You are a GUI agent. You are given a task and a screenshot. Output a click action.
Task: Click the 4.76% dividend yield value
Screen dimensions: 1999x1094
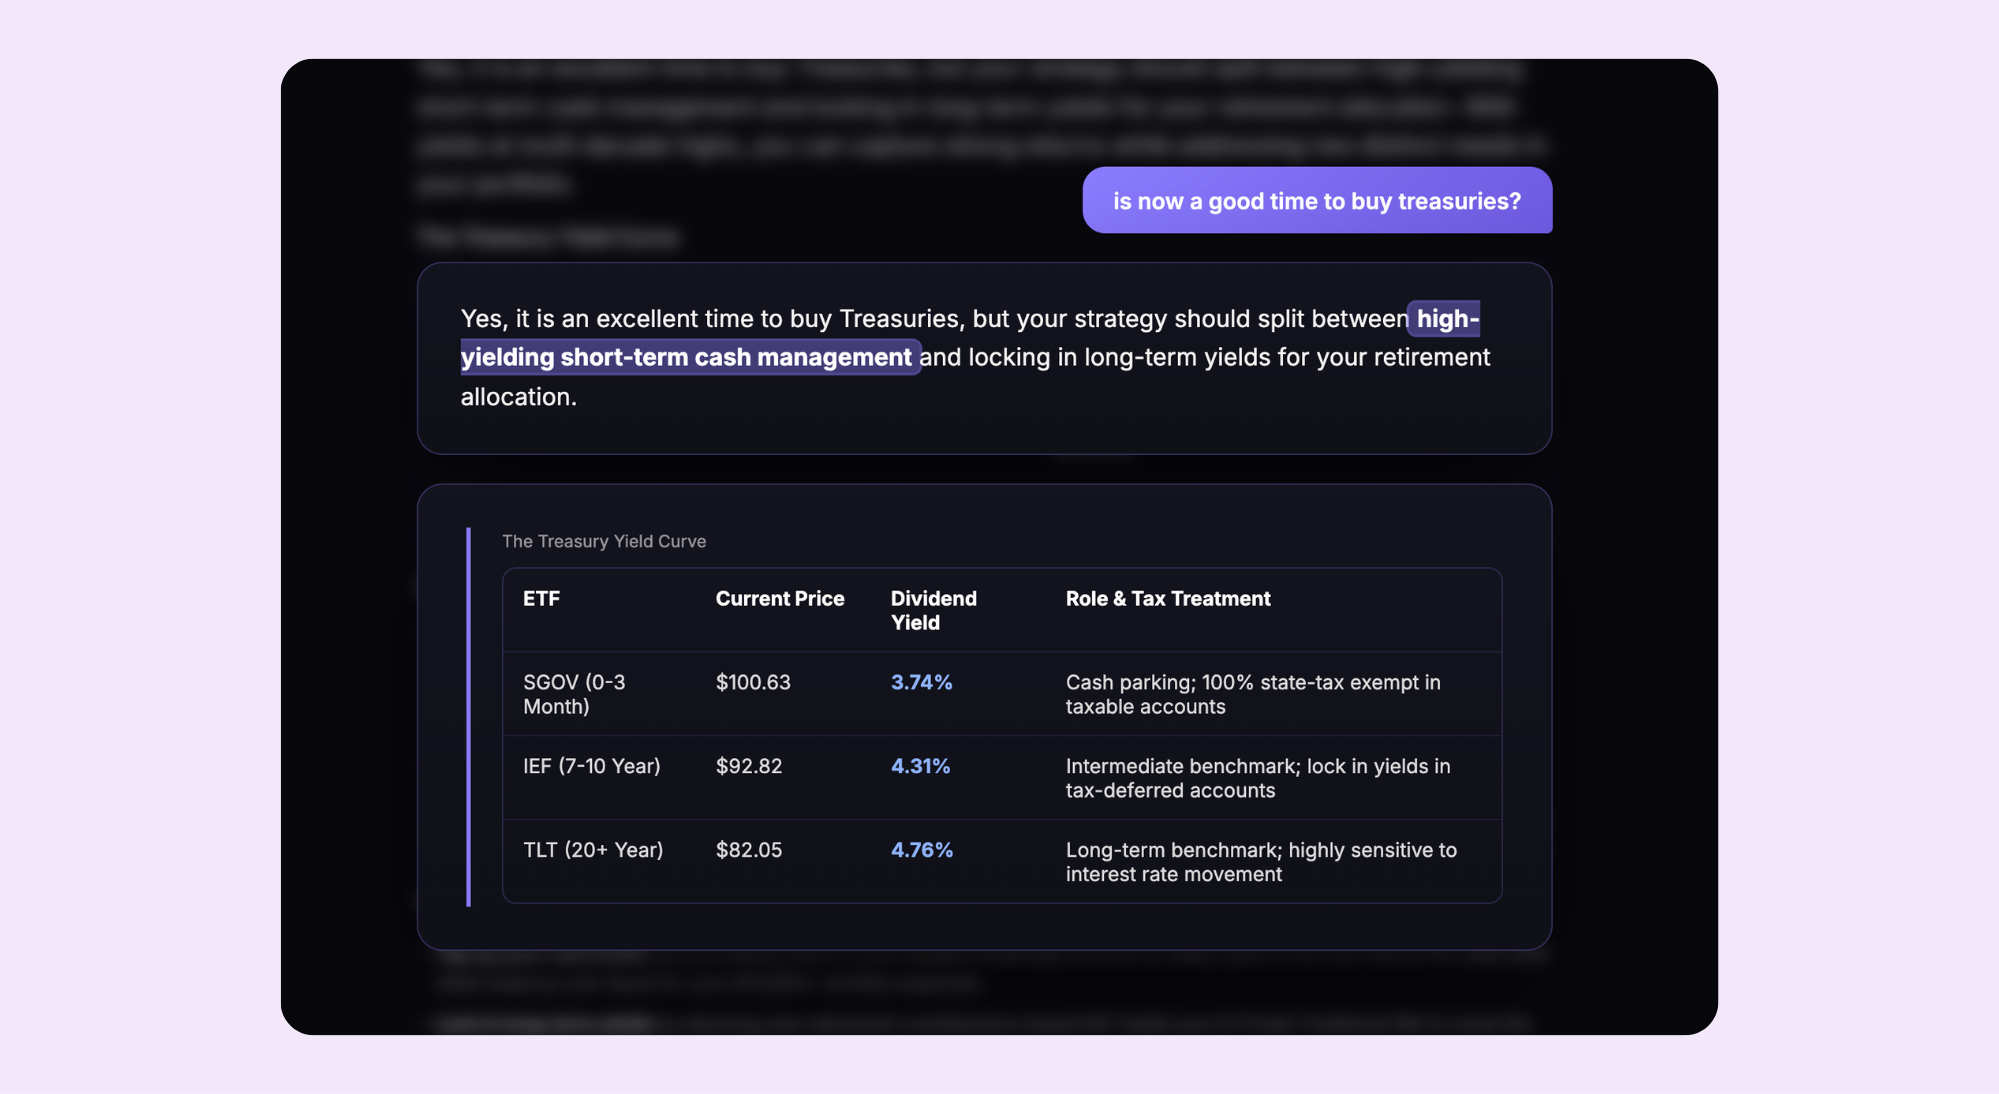pos(921,850)
